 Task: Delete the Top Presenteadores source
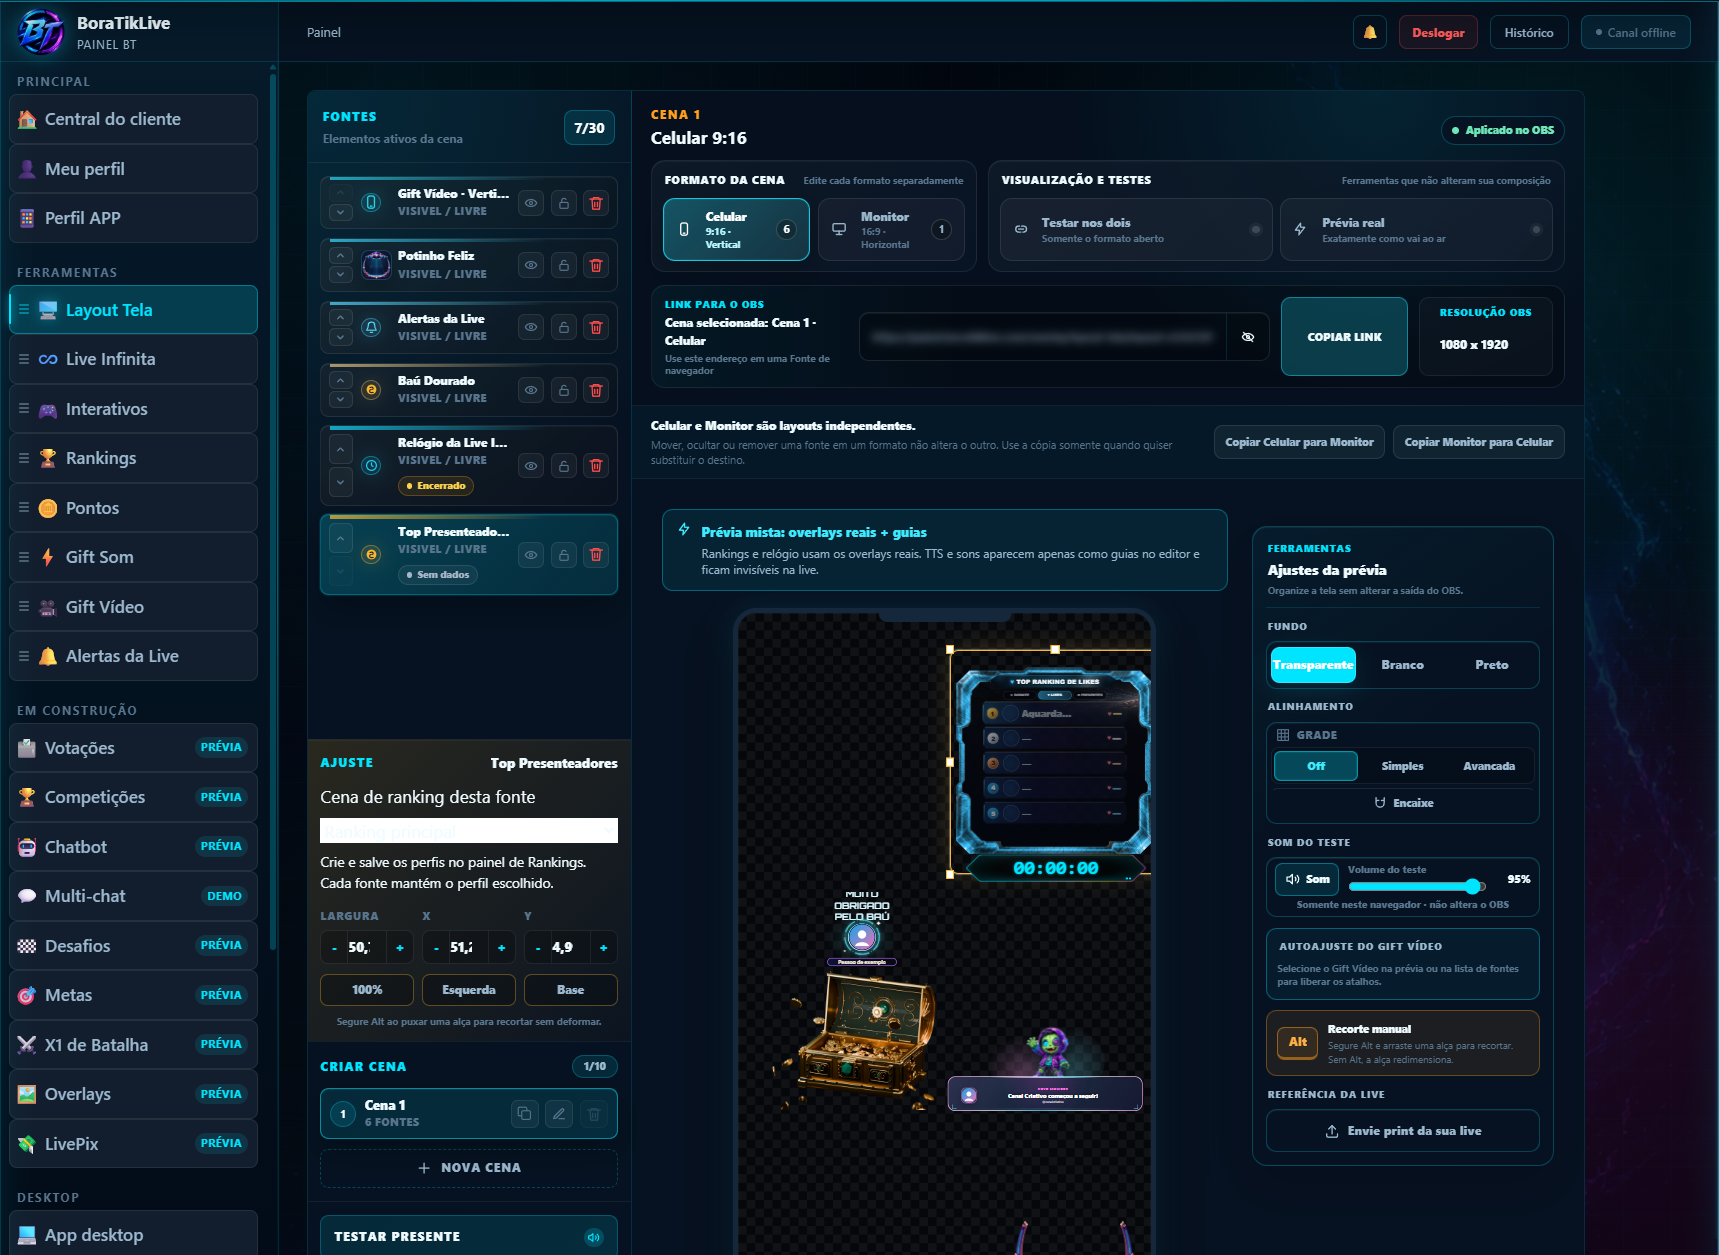(x=596, y=555)
